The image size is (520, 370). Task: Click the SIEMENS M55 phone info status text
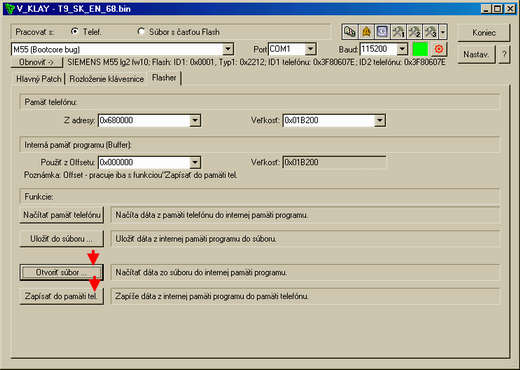point(256,62)
